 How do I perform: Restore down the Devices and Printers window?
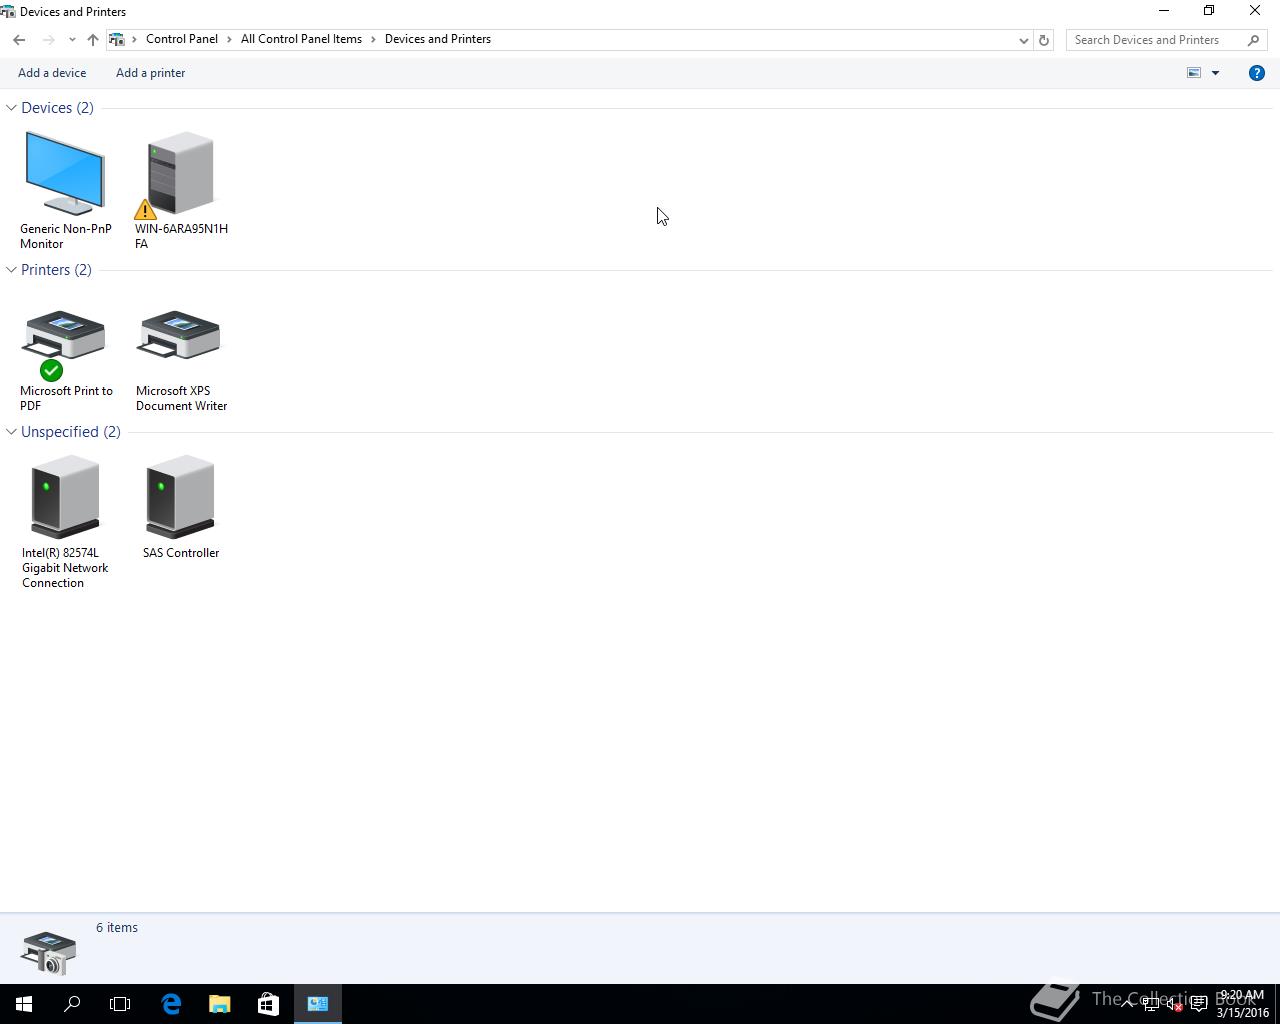[1209, 11]
